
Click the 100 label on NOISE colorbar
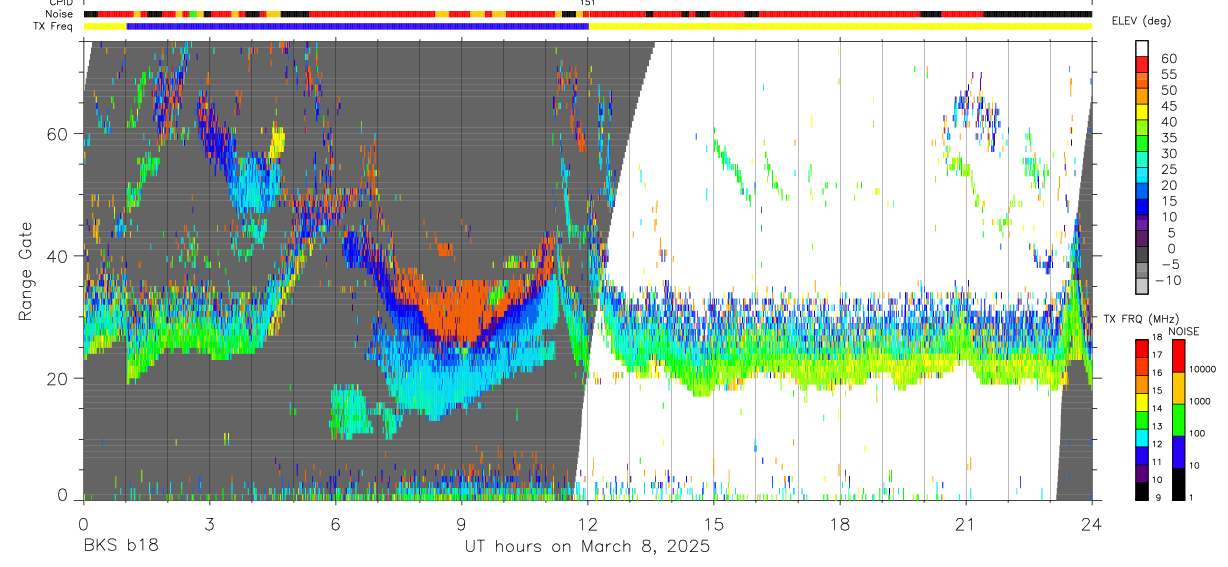(1198, 433)
